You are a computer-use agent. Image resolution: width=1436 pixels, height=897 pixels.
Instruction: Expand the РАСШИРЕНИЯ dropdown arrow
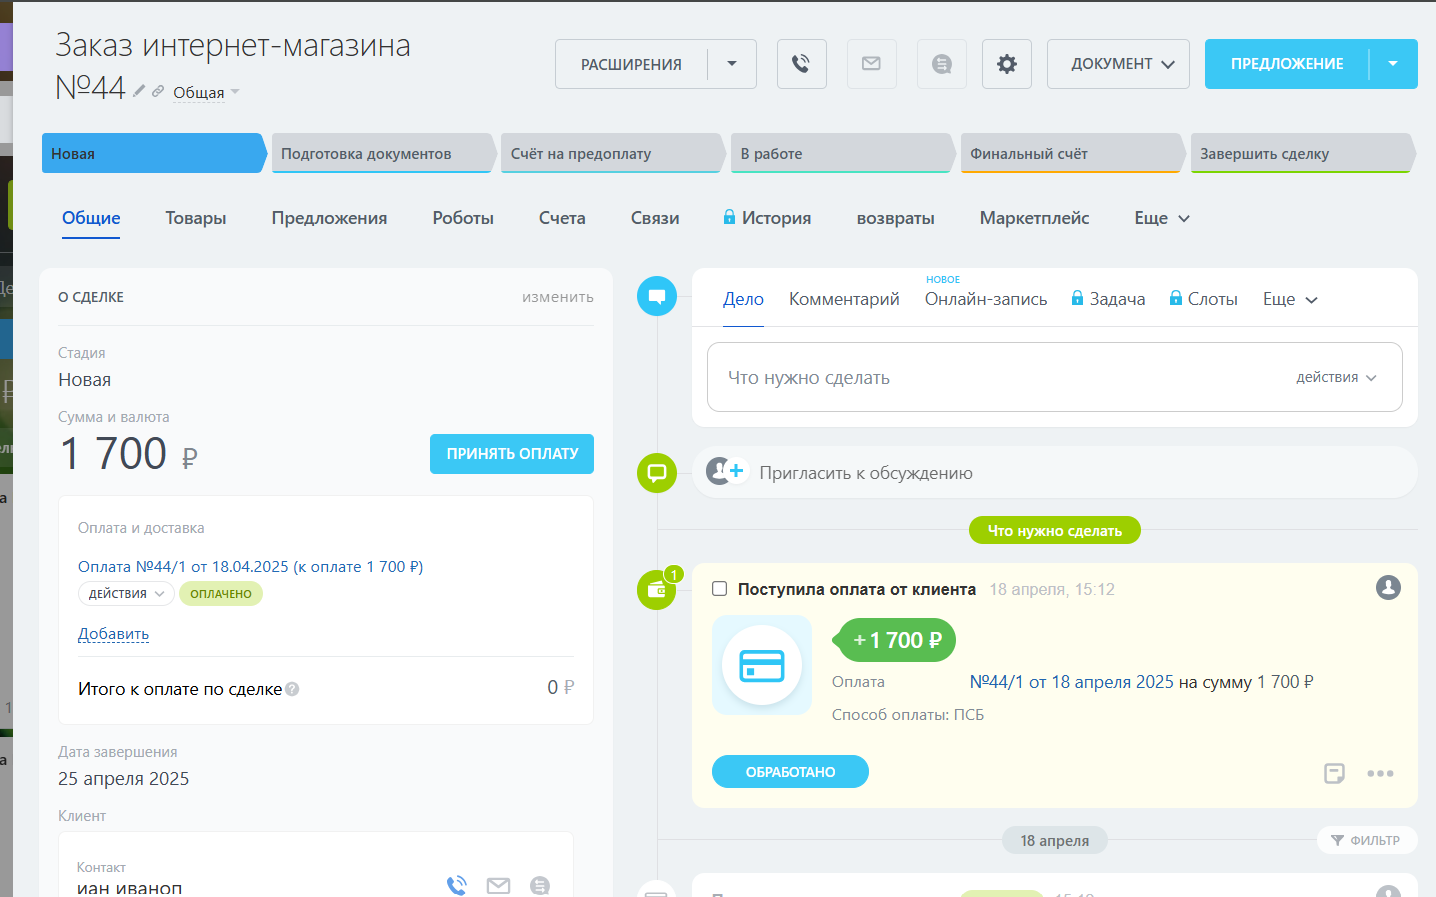[x=732, y=64]
